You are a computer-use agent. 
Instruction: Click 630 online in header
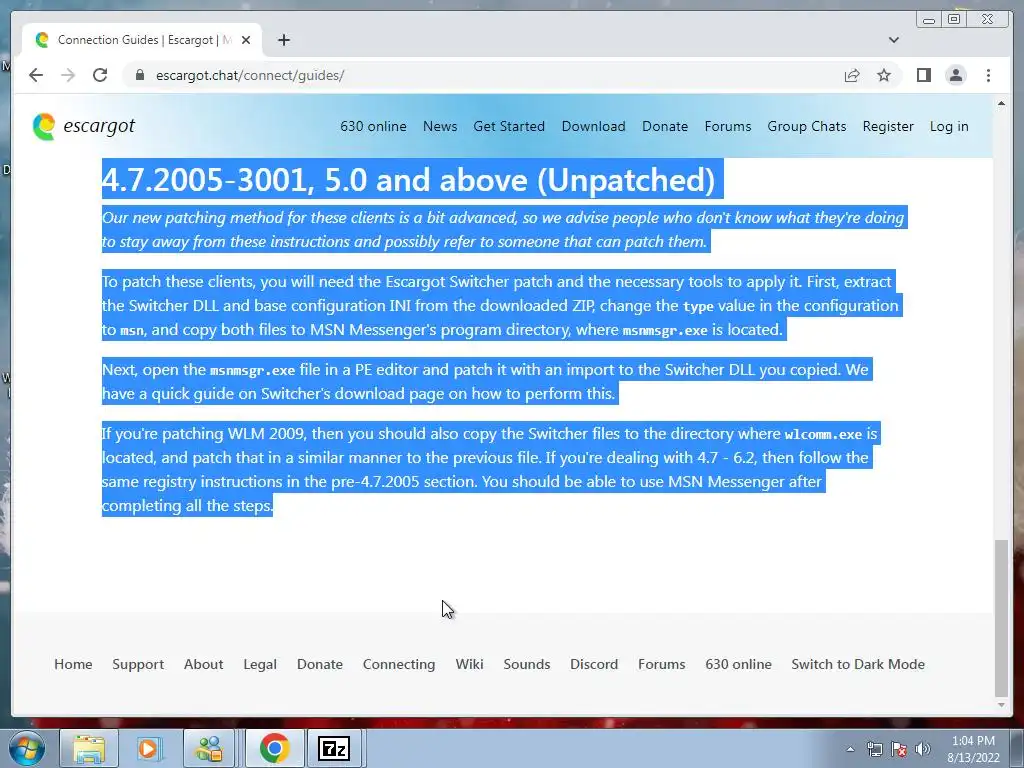(x=373, y=126)
